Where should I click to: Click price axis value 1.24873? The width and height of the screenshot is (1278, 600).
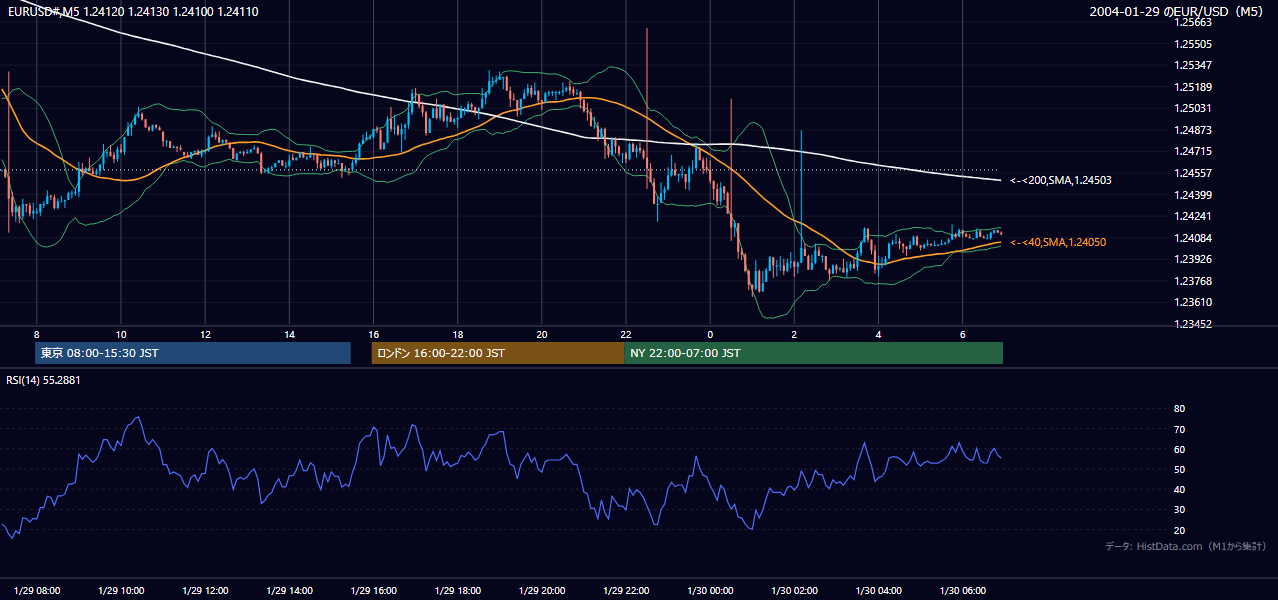[1194, 130]
